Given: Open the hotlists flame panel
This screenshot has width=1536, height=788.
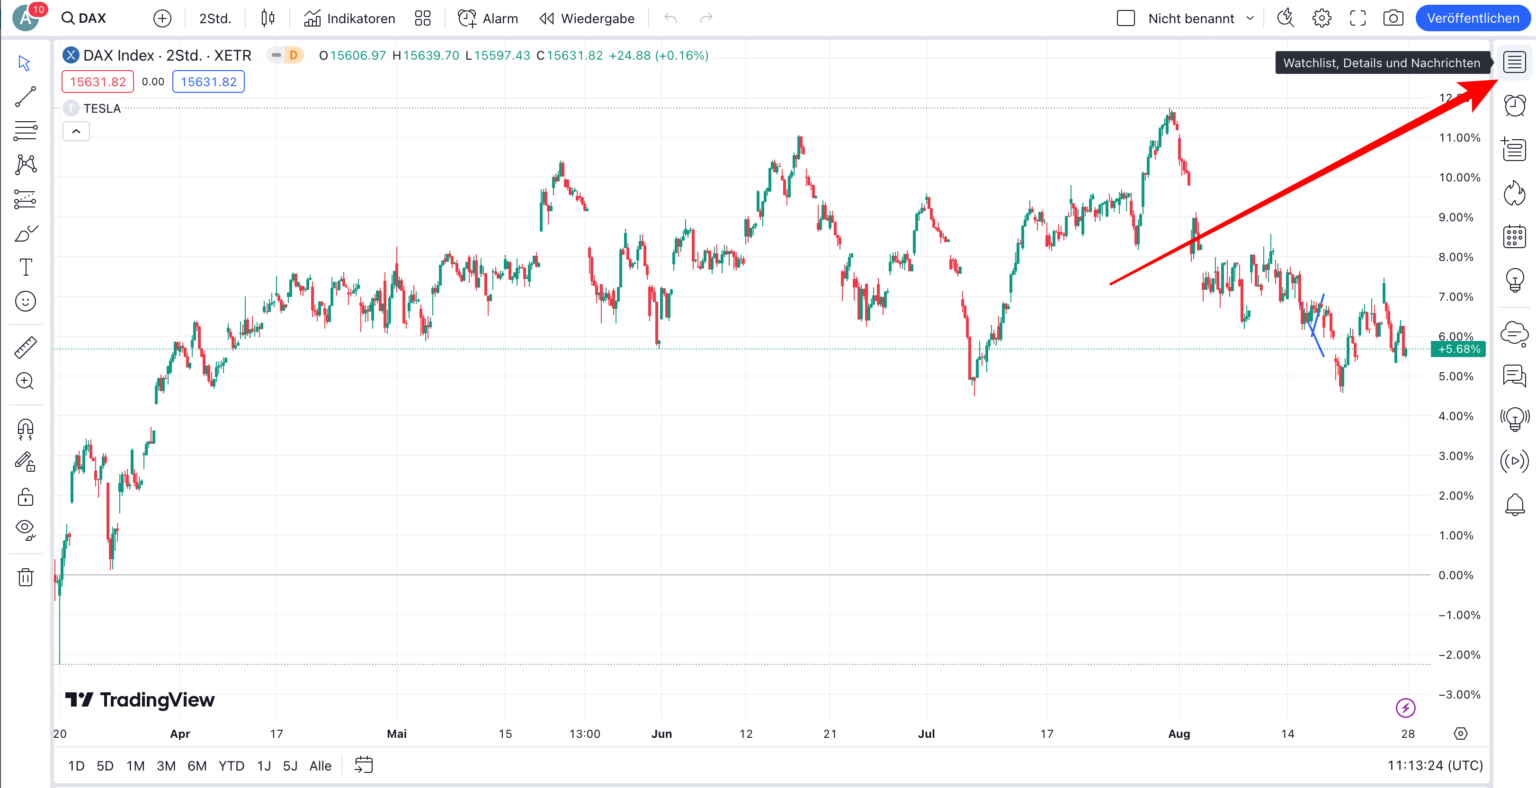Looking at the screenshot, I should [1514, 192].
